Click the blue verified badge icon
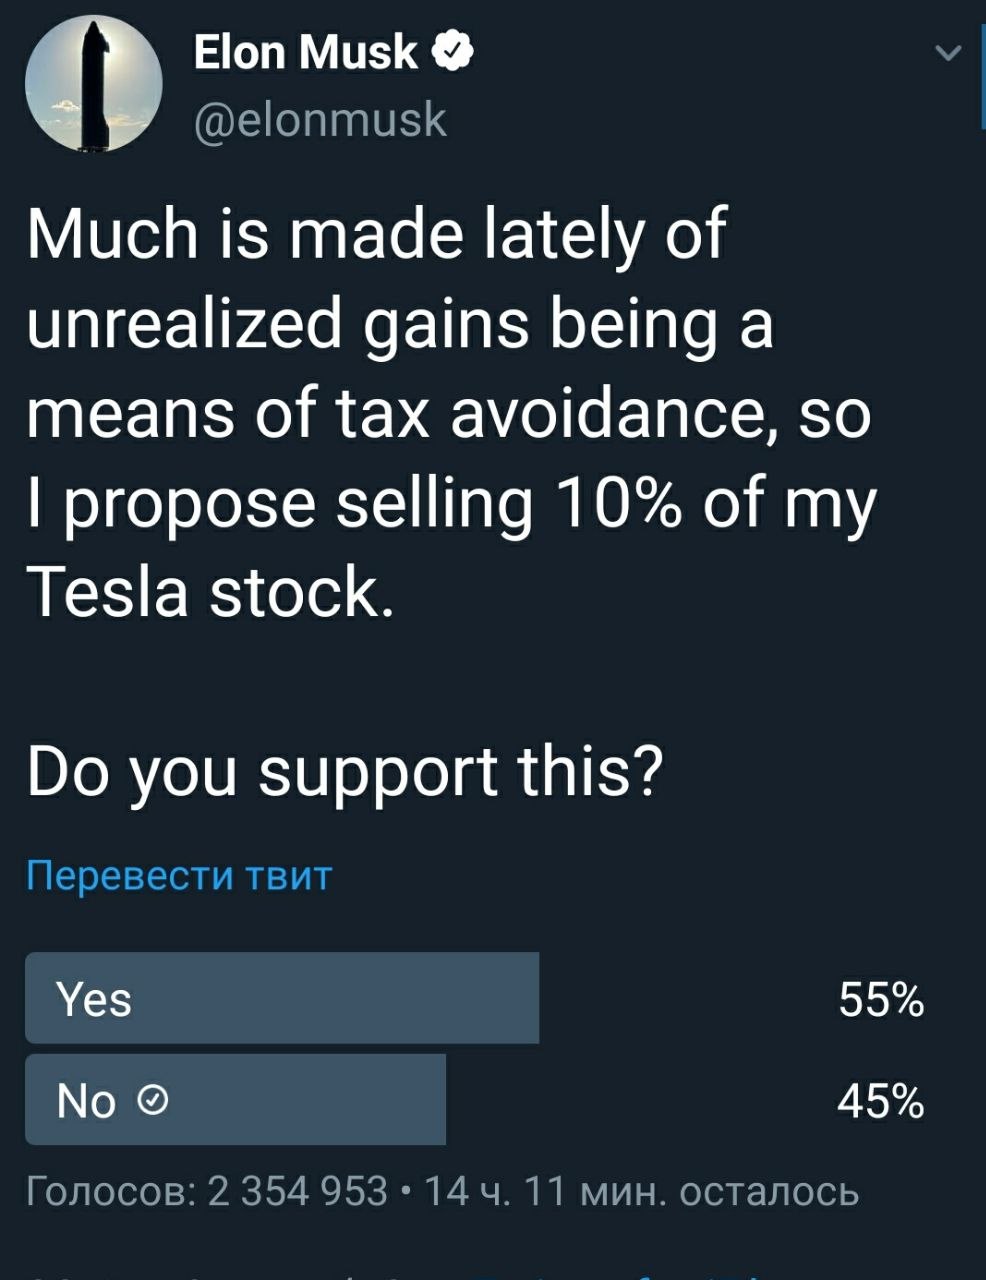The height and width of the screenshot is (1280, 986). click(451, 52)
